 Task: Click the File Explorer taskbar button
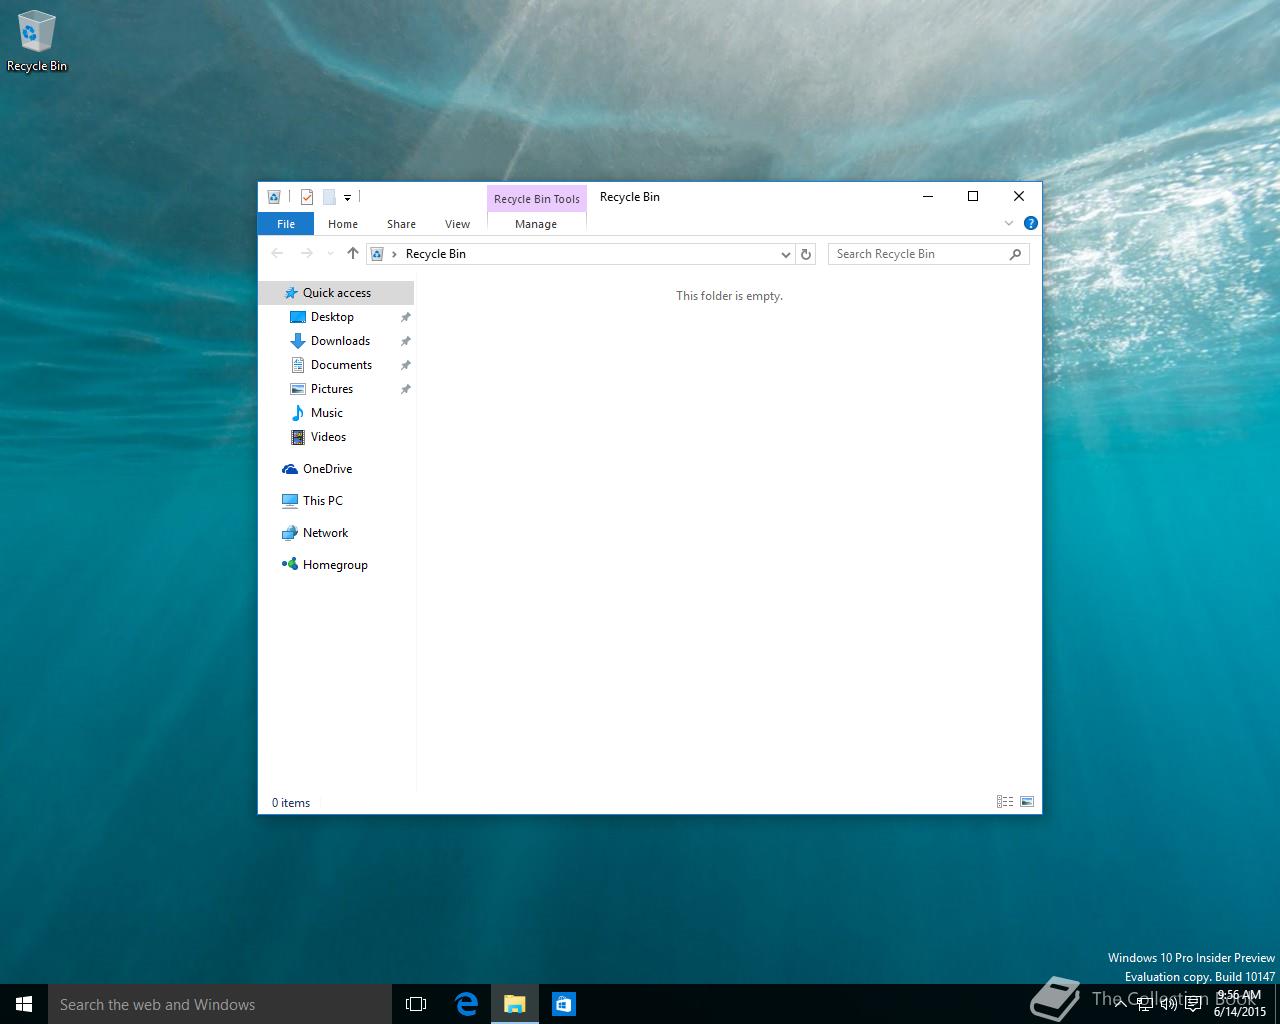click(x=515, y=1004)
